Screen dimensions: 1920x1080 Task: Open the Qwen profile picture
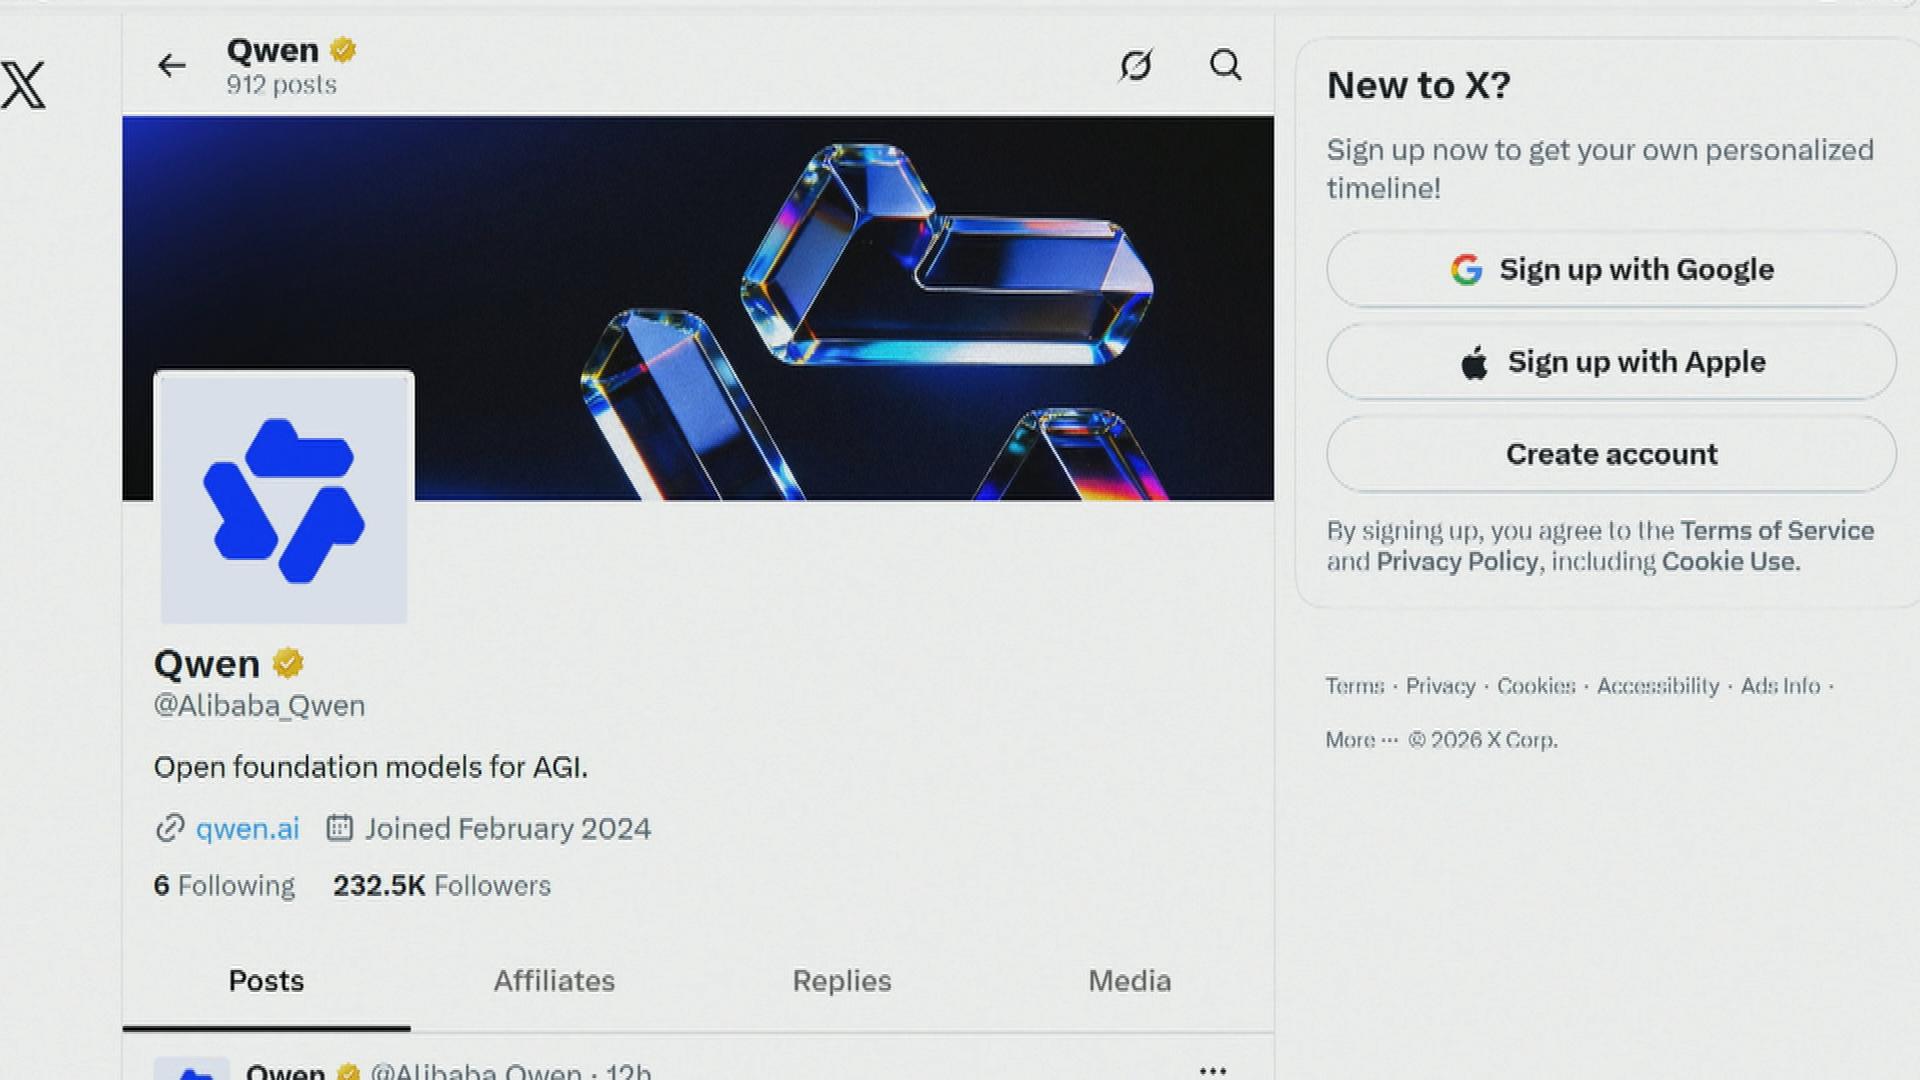[x=284, y=498]
